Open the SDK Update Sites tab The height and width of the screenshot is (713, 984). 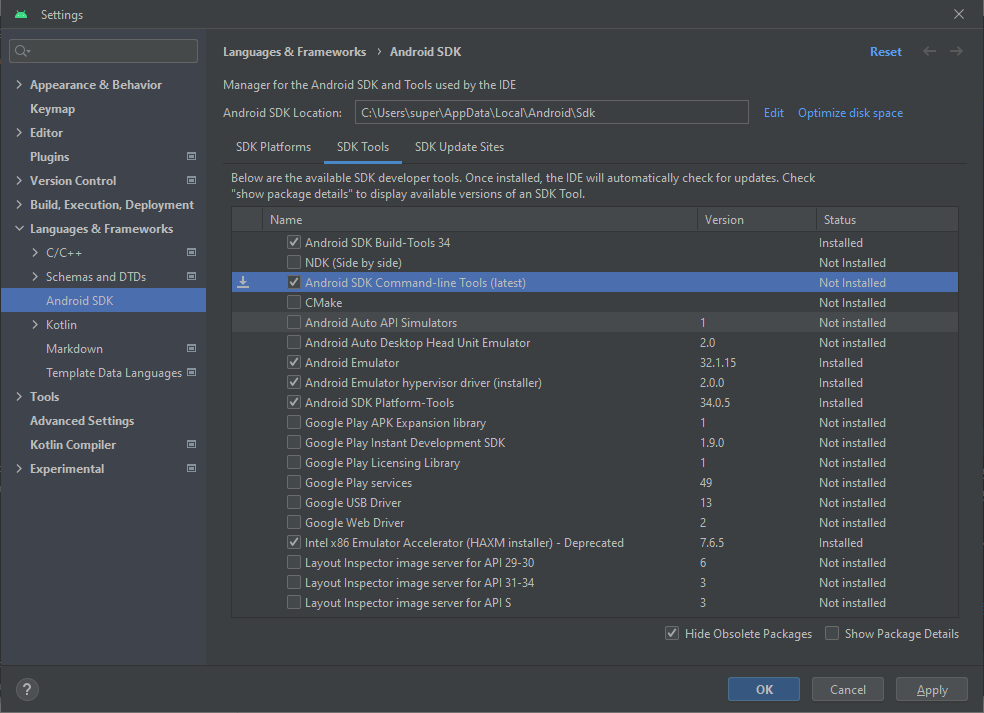(x=459, y=147)
